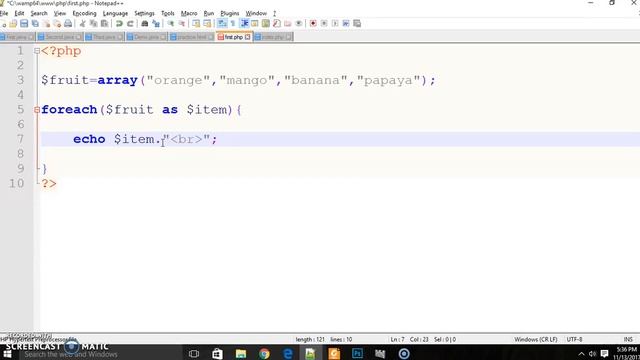
Task: Open the Window menu
Action: click(x=256, y=13)
